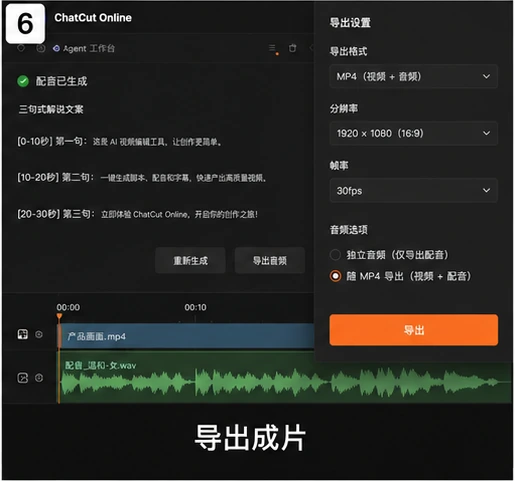Select the 产品画面.mp4 video clip

pos(187,336)
